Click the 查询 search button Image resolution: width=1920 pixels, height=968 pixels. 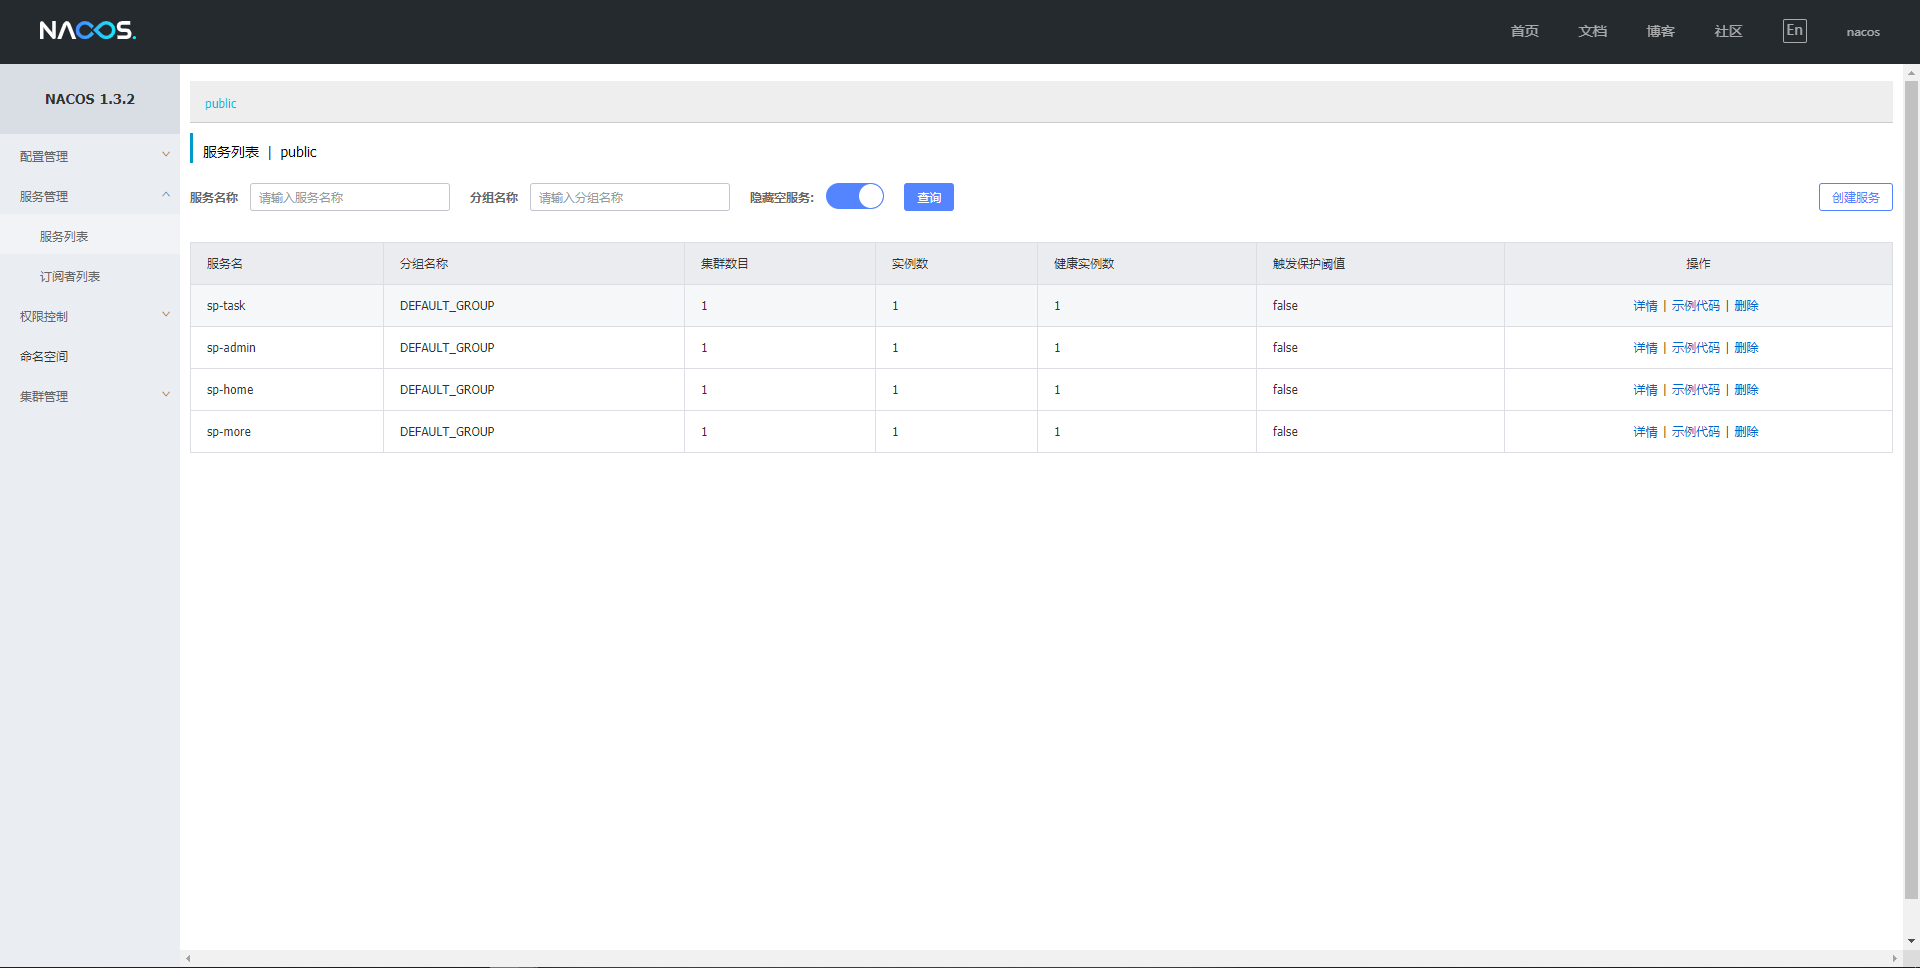point(929,197)
